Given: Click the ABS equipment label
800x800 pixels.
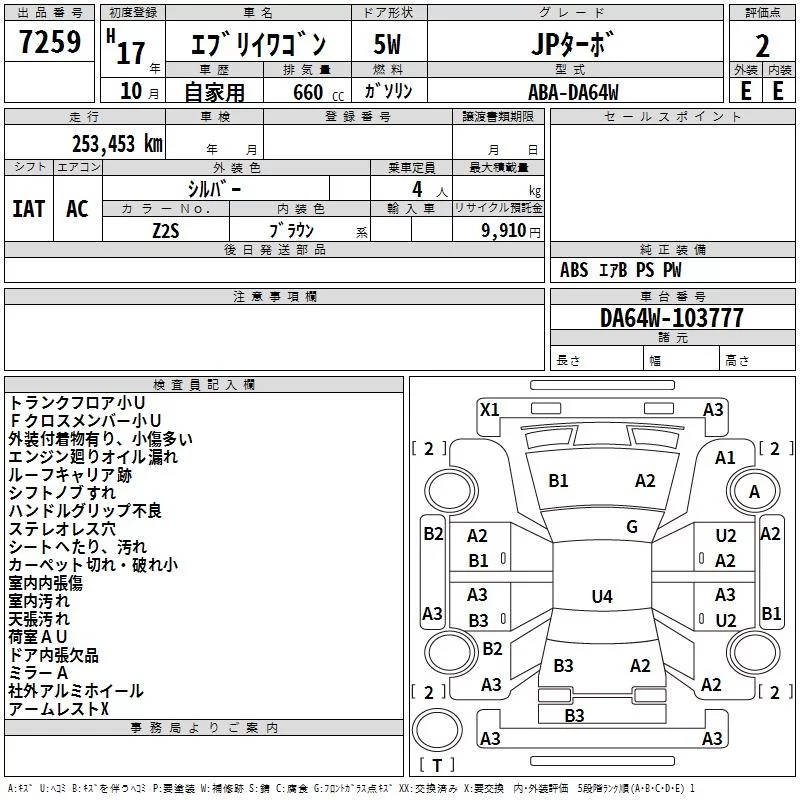Looking at the screenshot, I should (574, 270).
